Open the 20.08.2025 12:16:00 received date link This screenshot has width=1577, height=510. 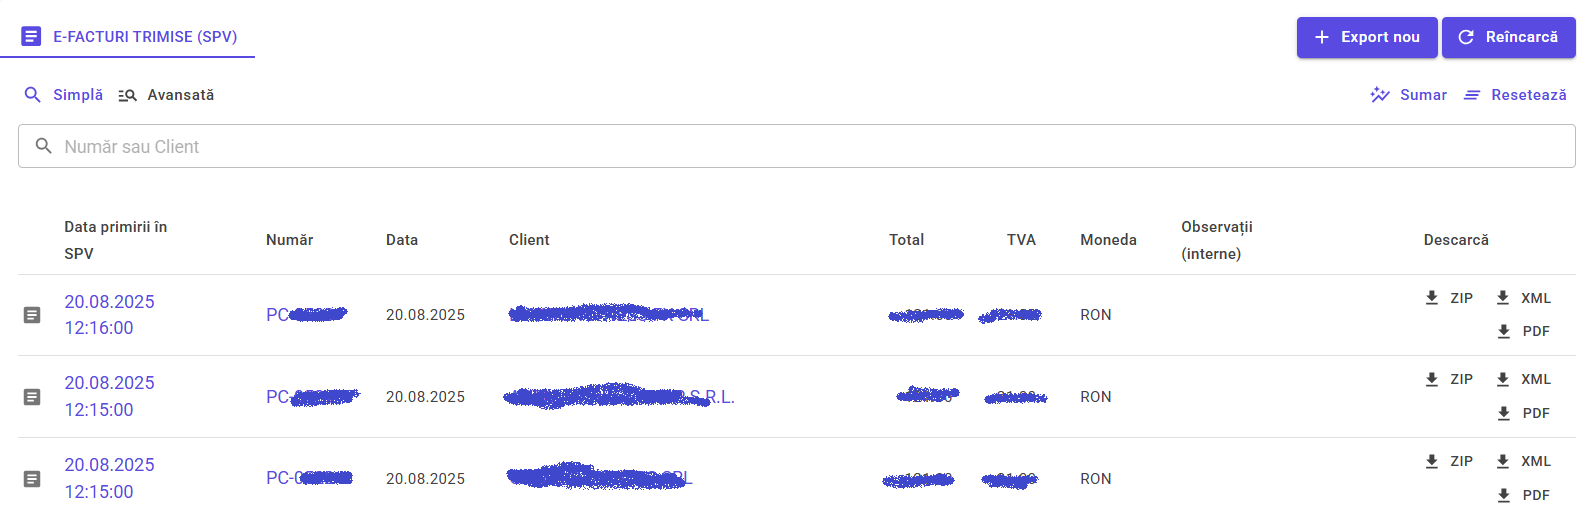coord(109,315)
